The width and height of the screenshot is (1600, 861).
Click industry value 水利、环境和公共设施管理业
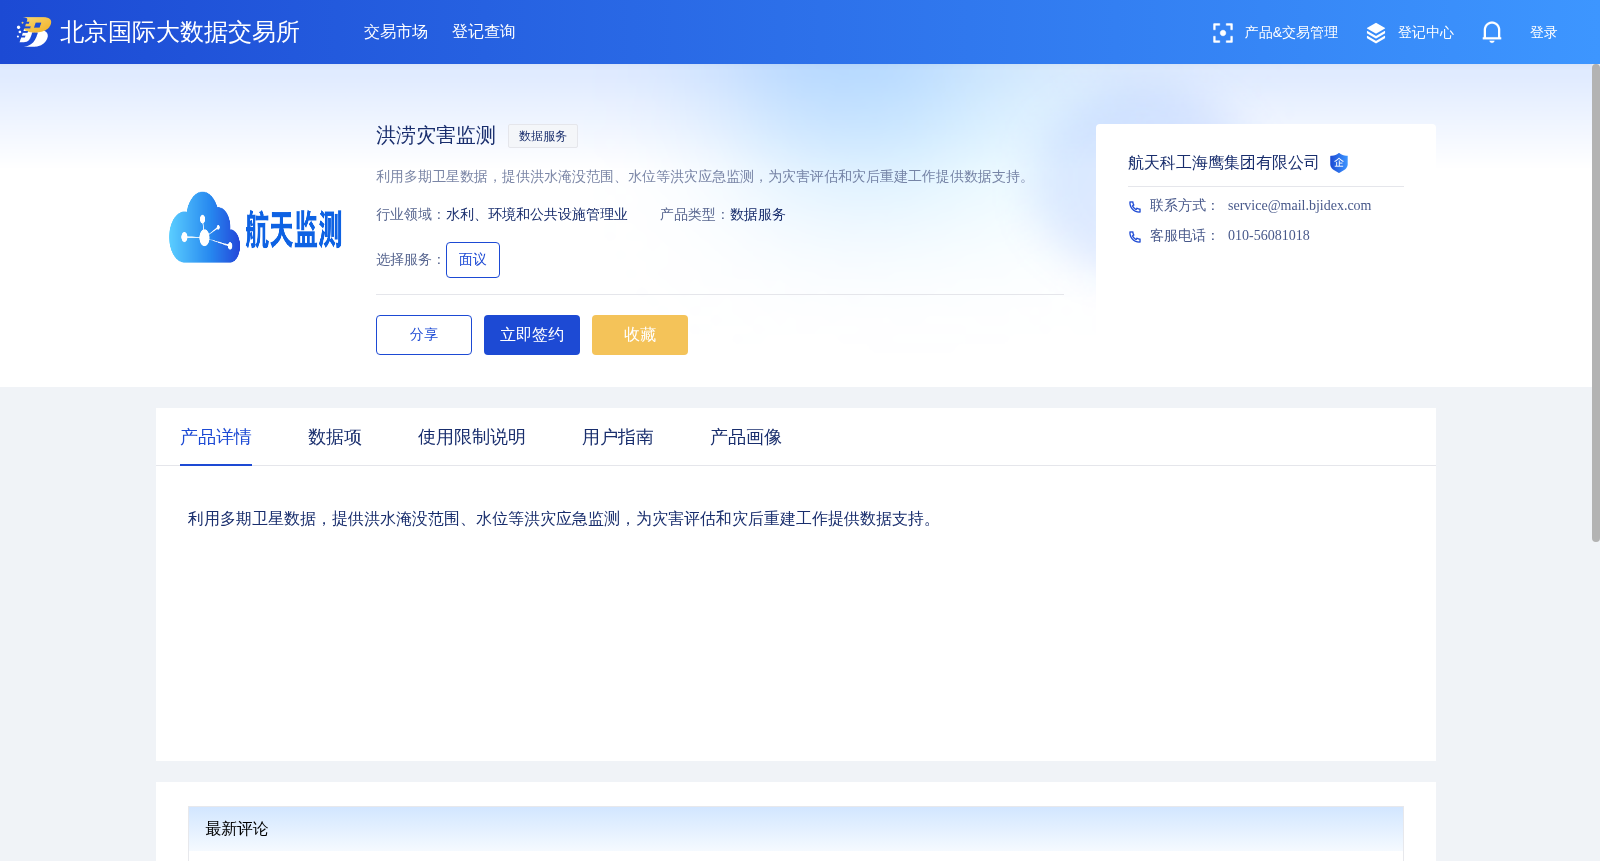[537, 215]
